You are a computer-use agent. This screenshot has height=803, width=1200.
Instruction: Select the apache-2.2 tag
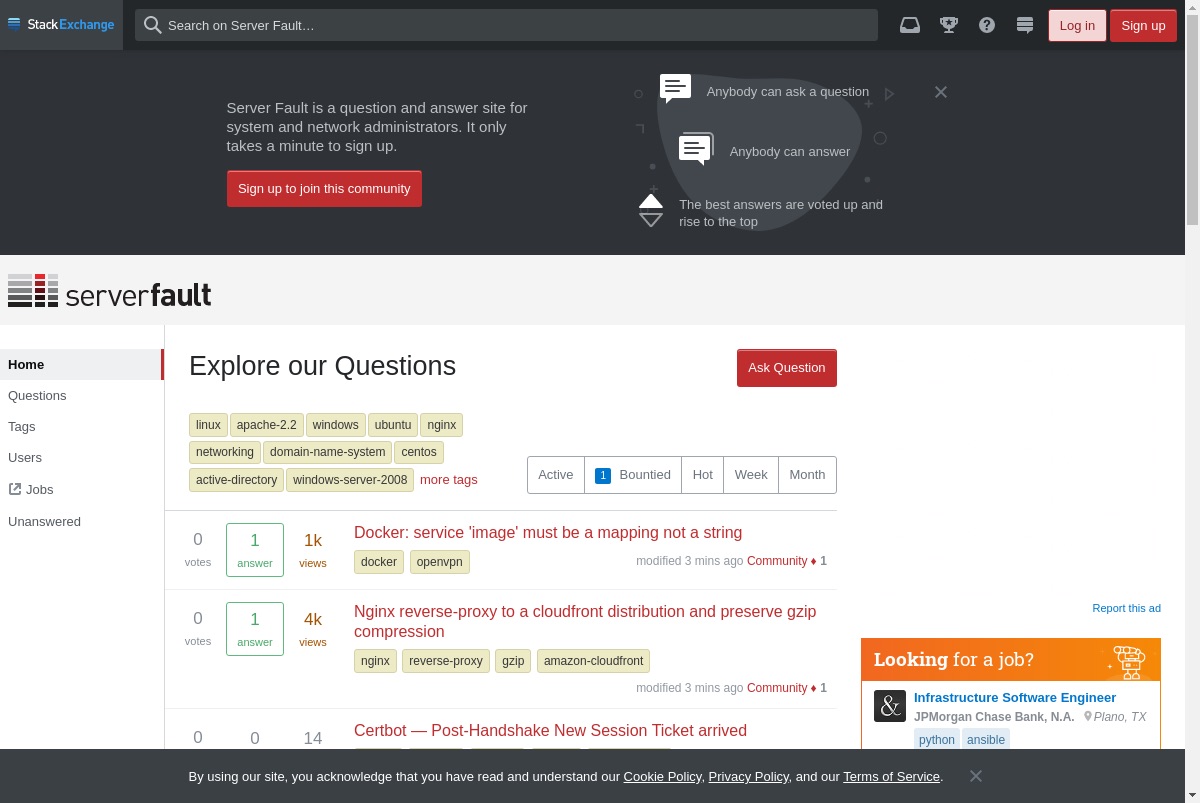coord(267,425)
